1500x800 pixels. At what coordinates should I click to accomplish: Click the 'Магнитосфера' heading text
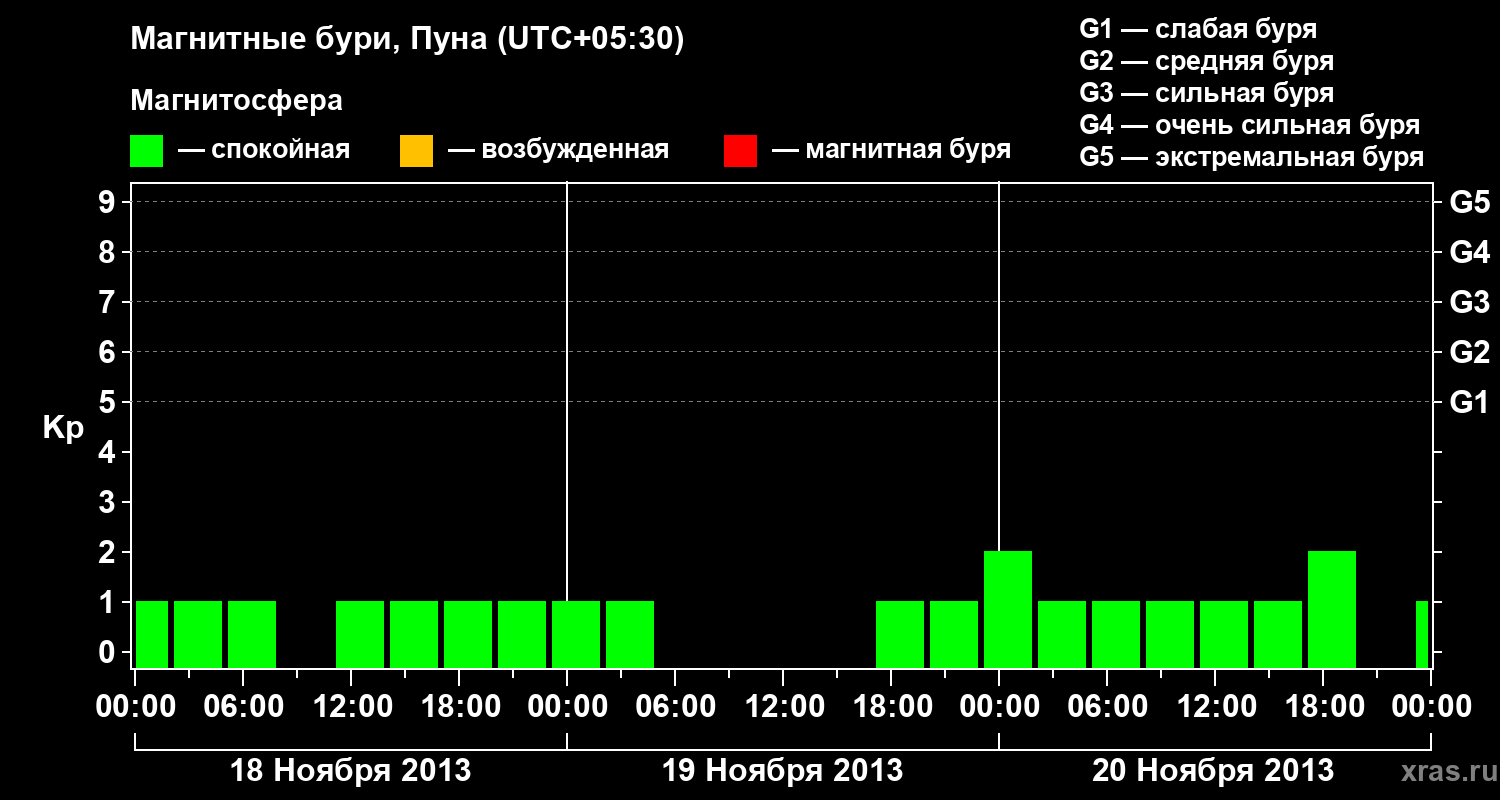click(x=237, y=101)
